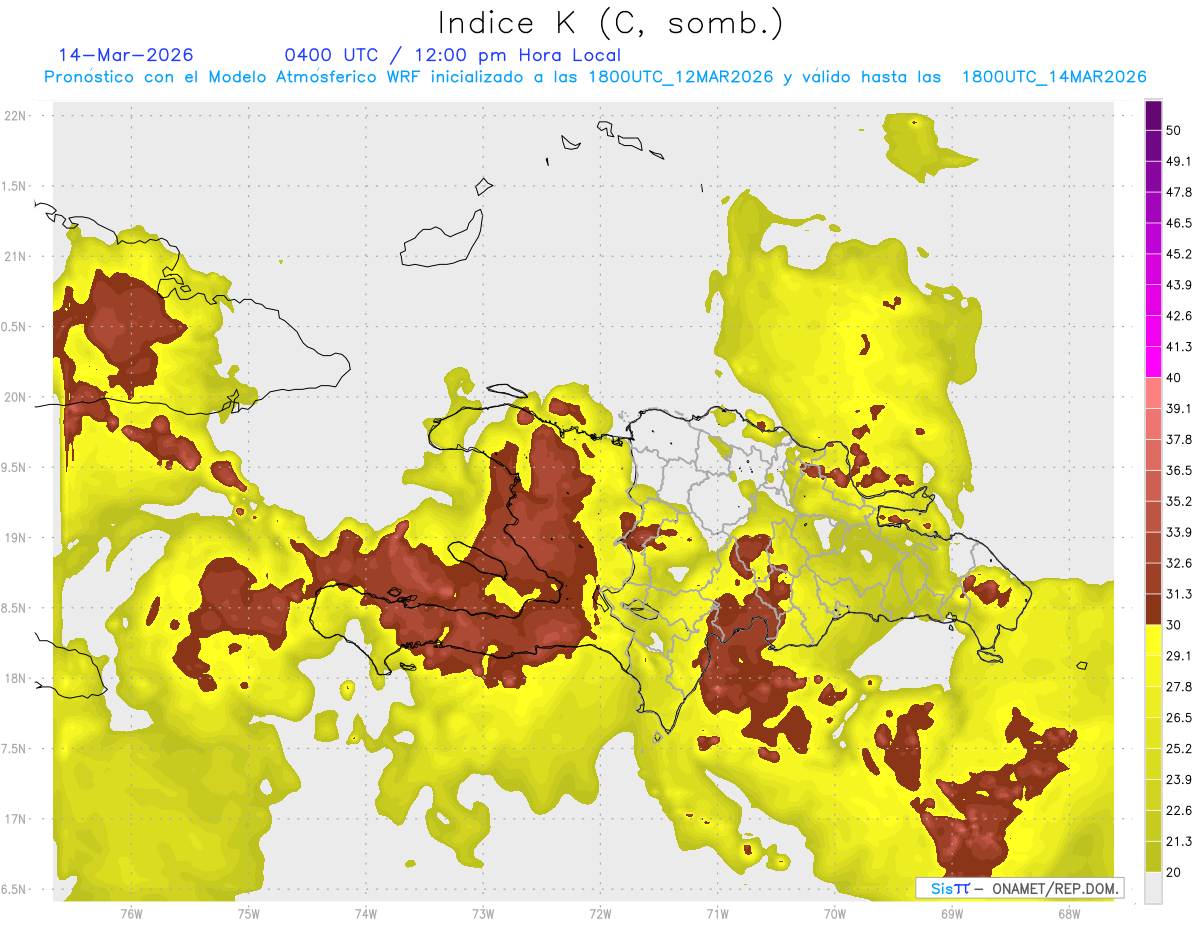
Task: Click the '22N' latitude label
Action: click(x=16, y=116)
